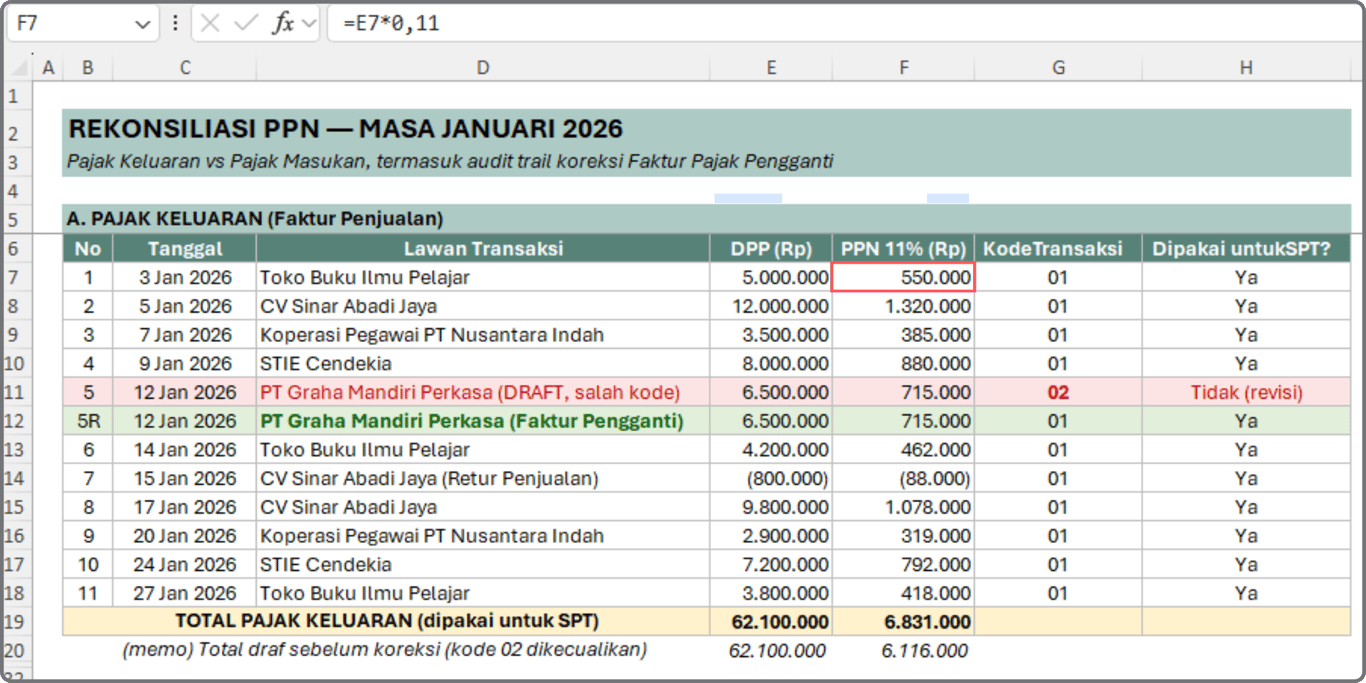1366x683 pixels.
Task: Click the "DPP (Rp)" header cell
Action: (x=771, y=249)
